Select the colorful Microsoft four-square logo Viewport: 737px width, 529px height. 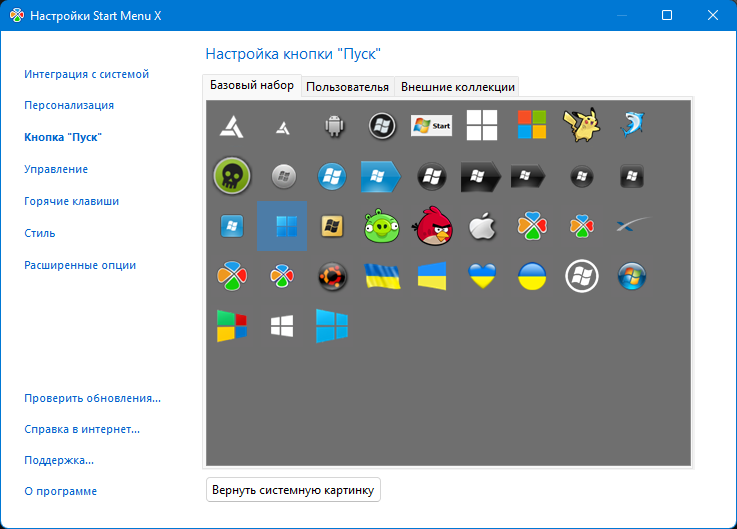(532, 125)
